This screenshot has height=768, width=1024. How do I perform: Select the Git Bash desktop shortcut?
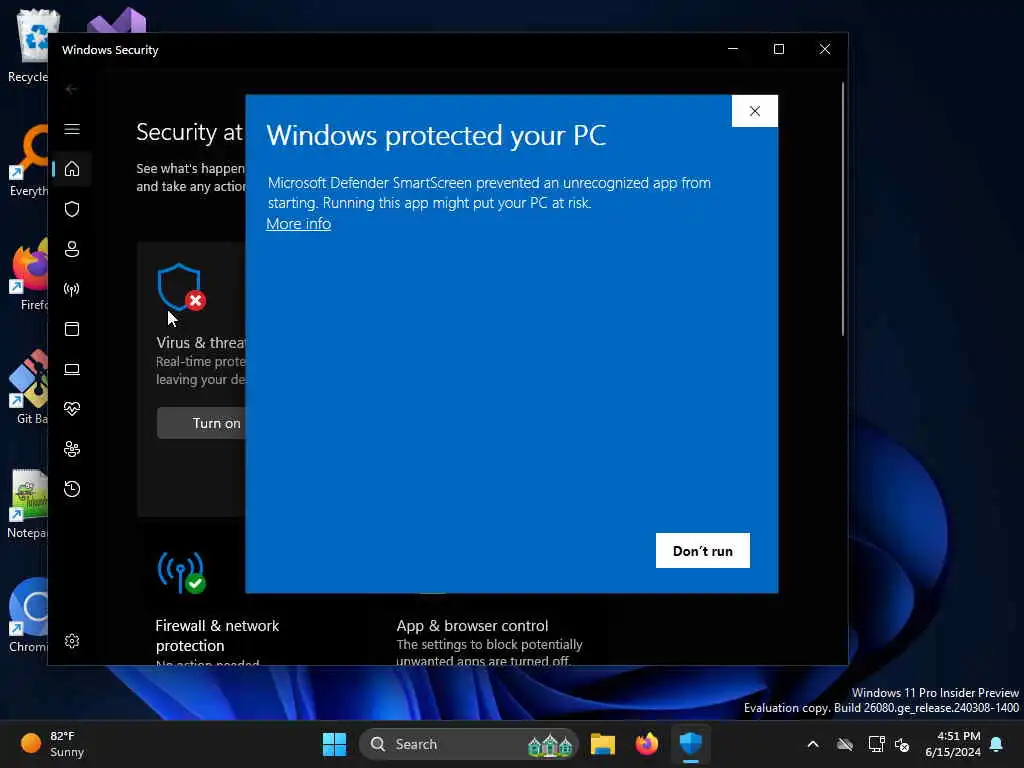(29, 388)
